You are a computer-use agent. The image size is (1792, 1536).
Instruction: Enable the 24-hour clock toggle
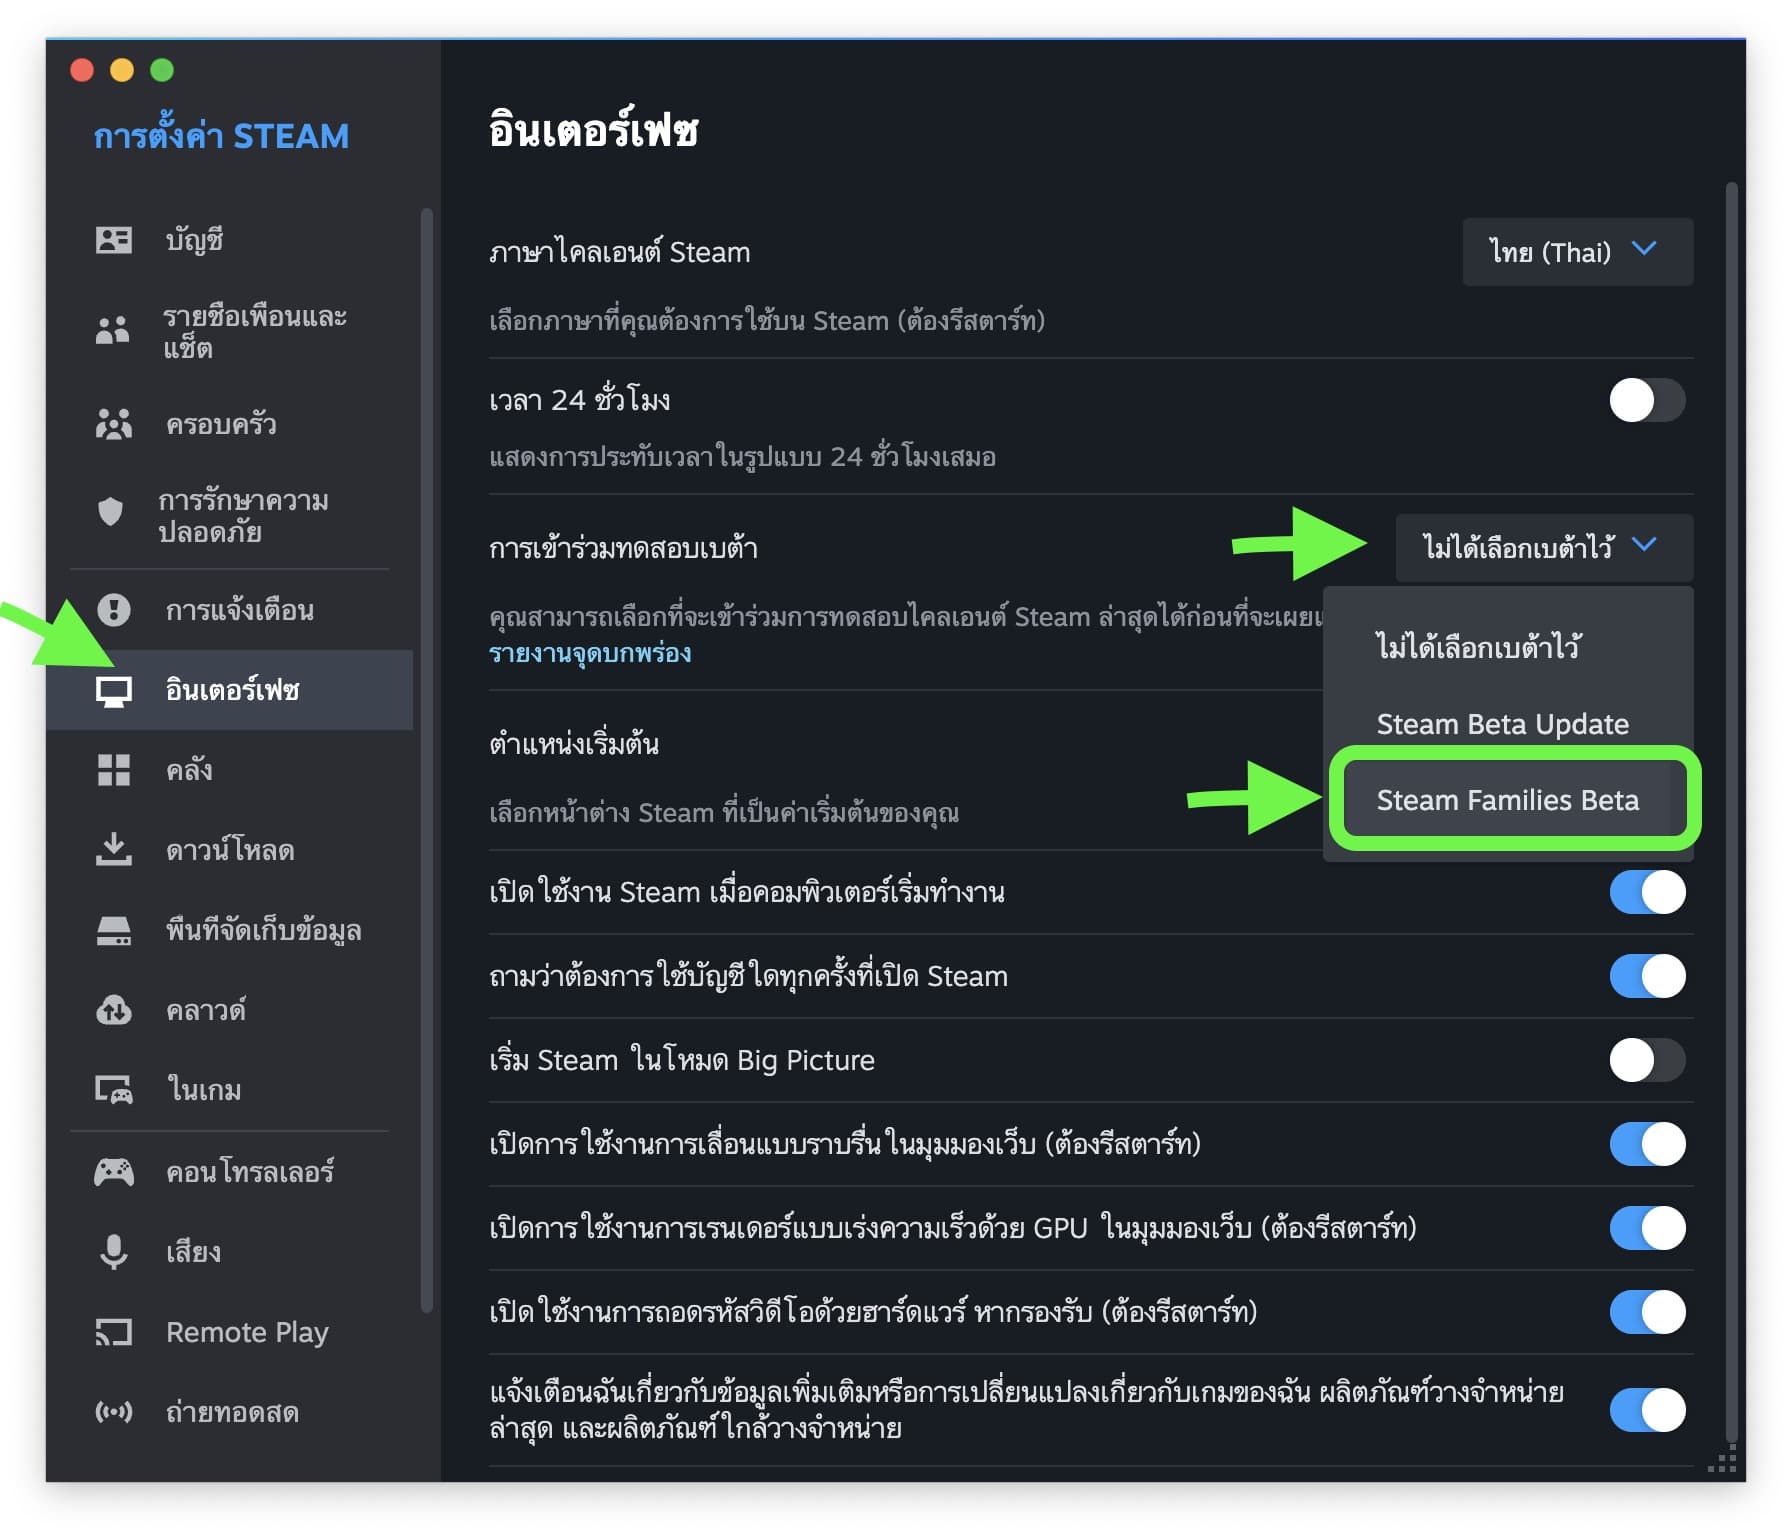click(1646, 401)
